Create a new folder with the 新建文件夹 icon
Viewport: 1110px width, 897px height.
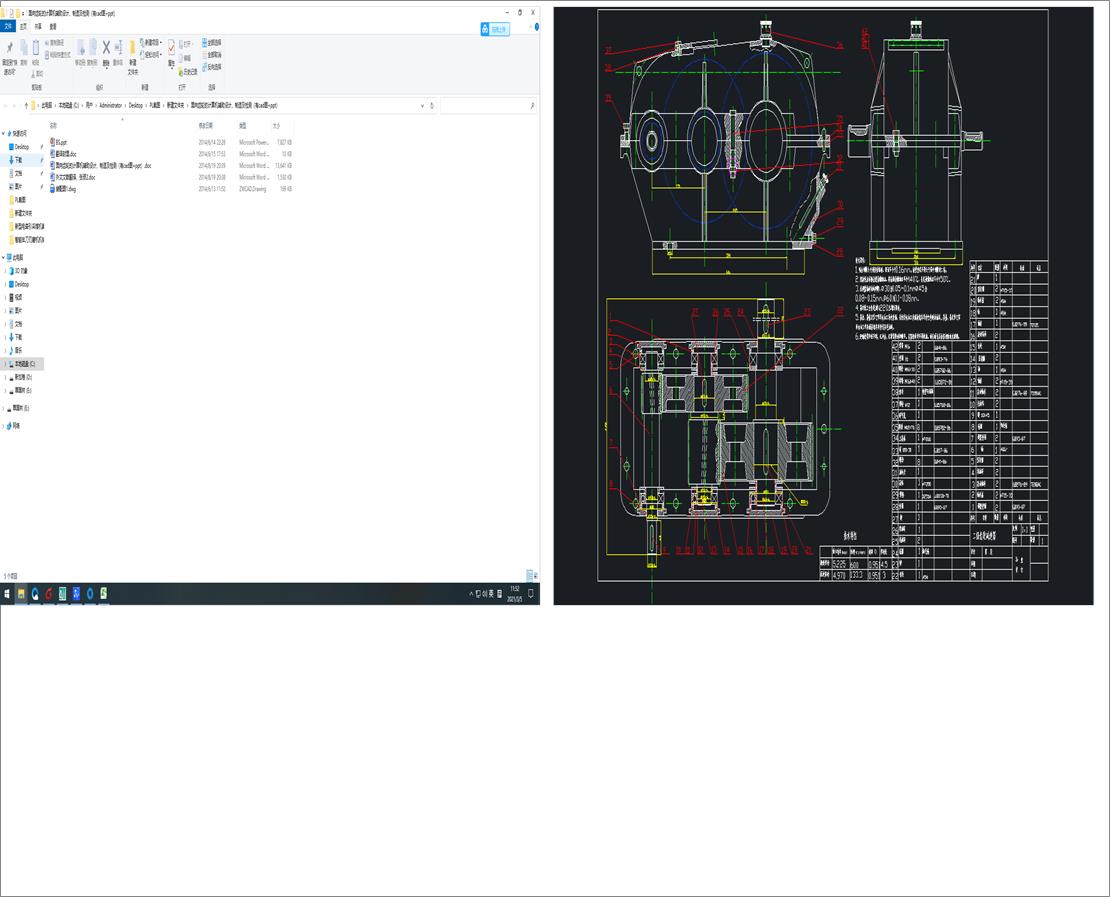click(132, 48)
